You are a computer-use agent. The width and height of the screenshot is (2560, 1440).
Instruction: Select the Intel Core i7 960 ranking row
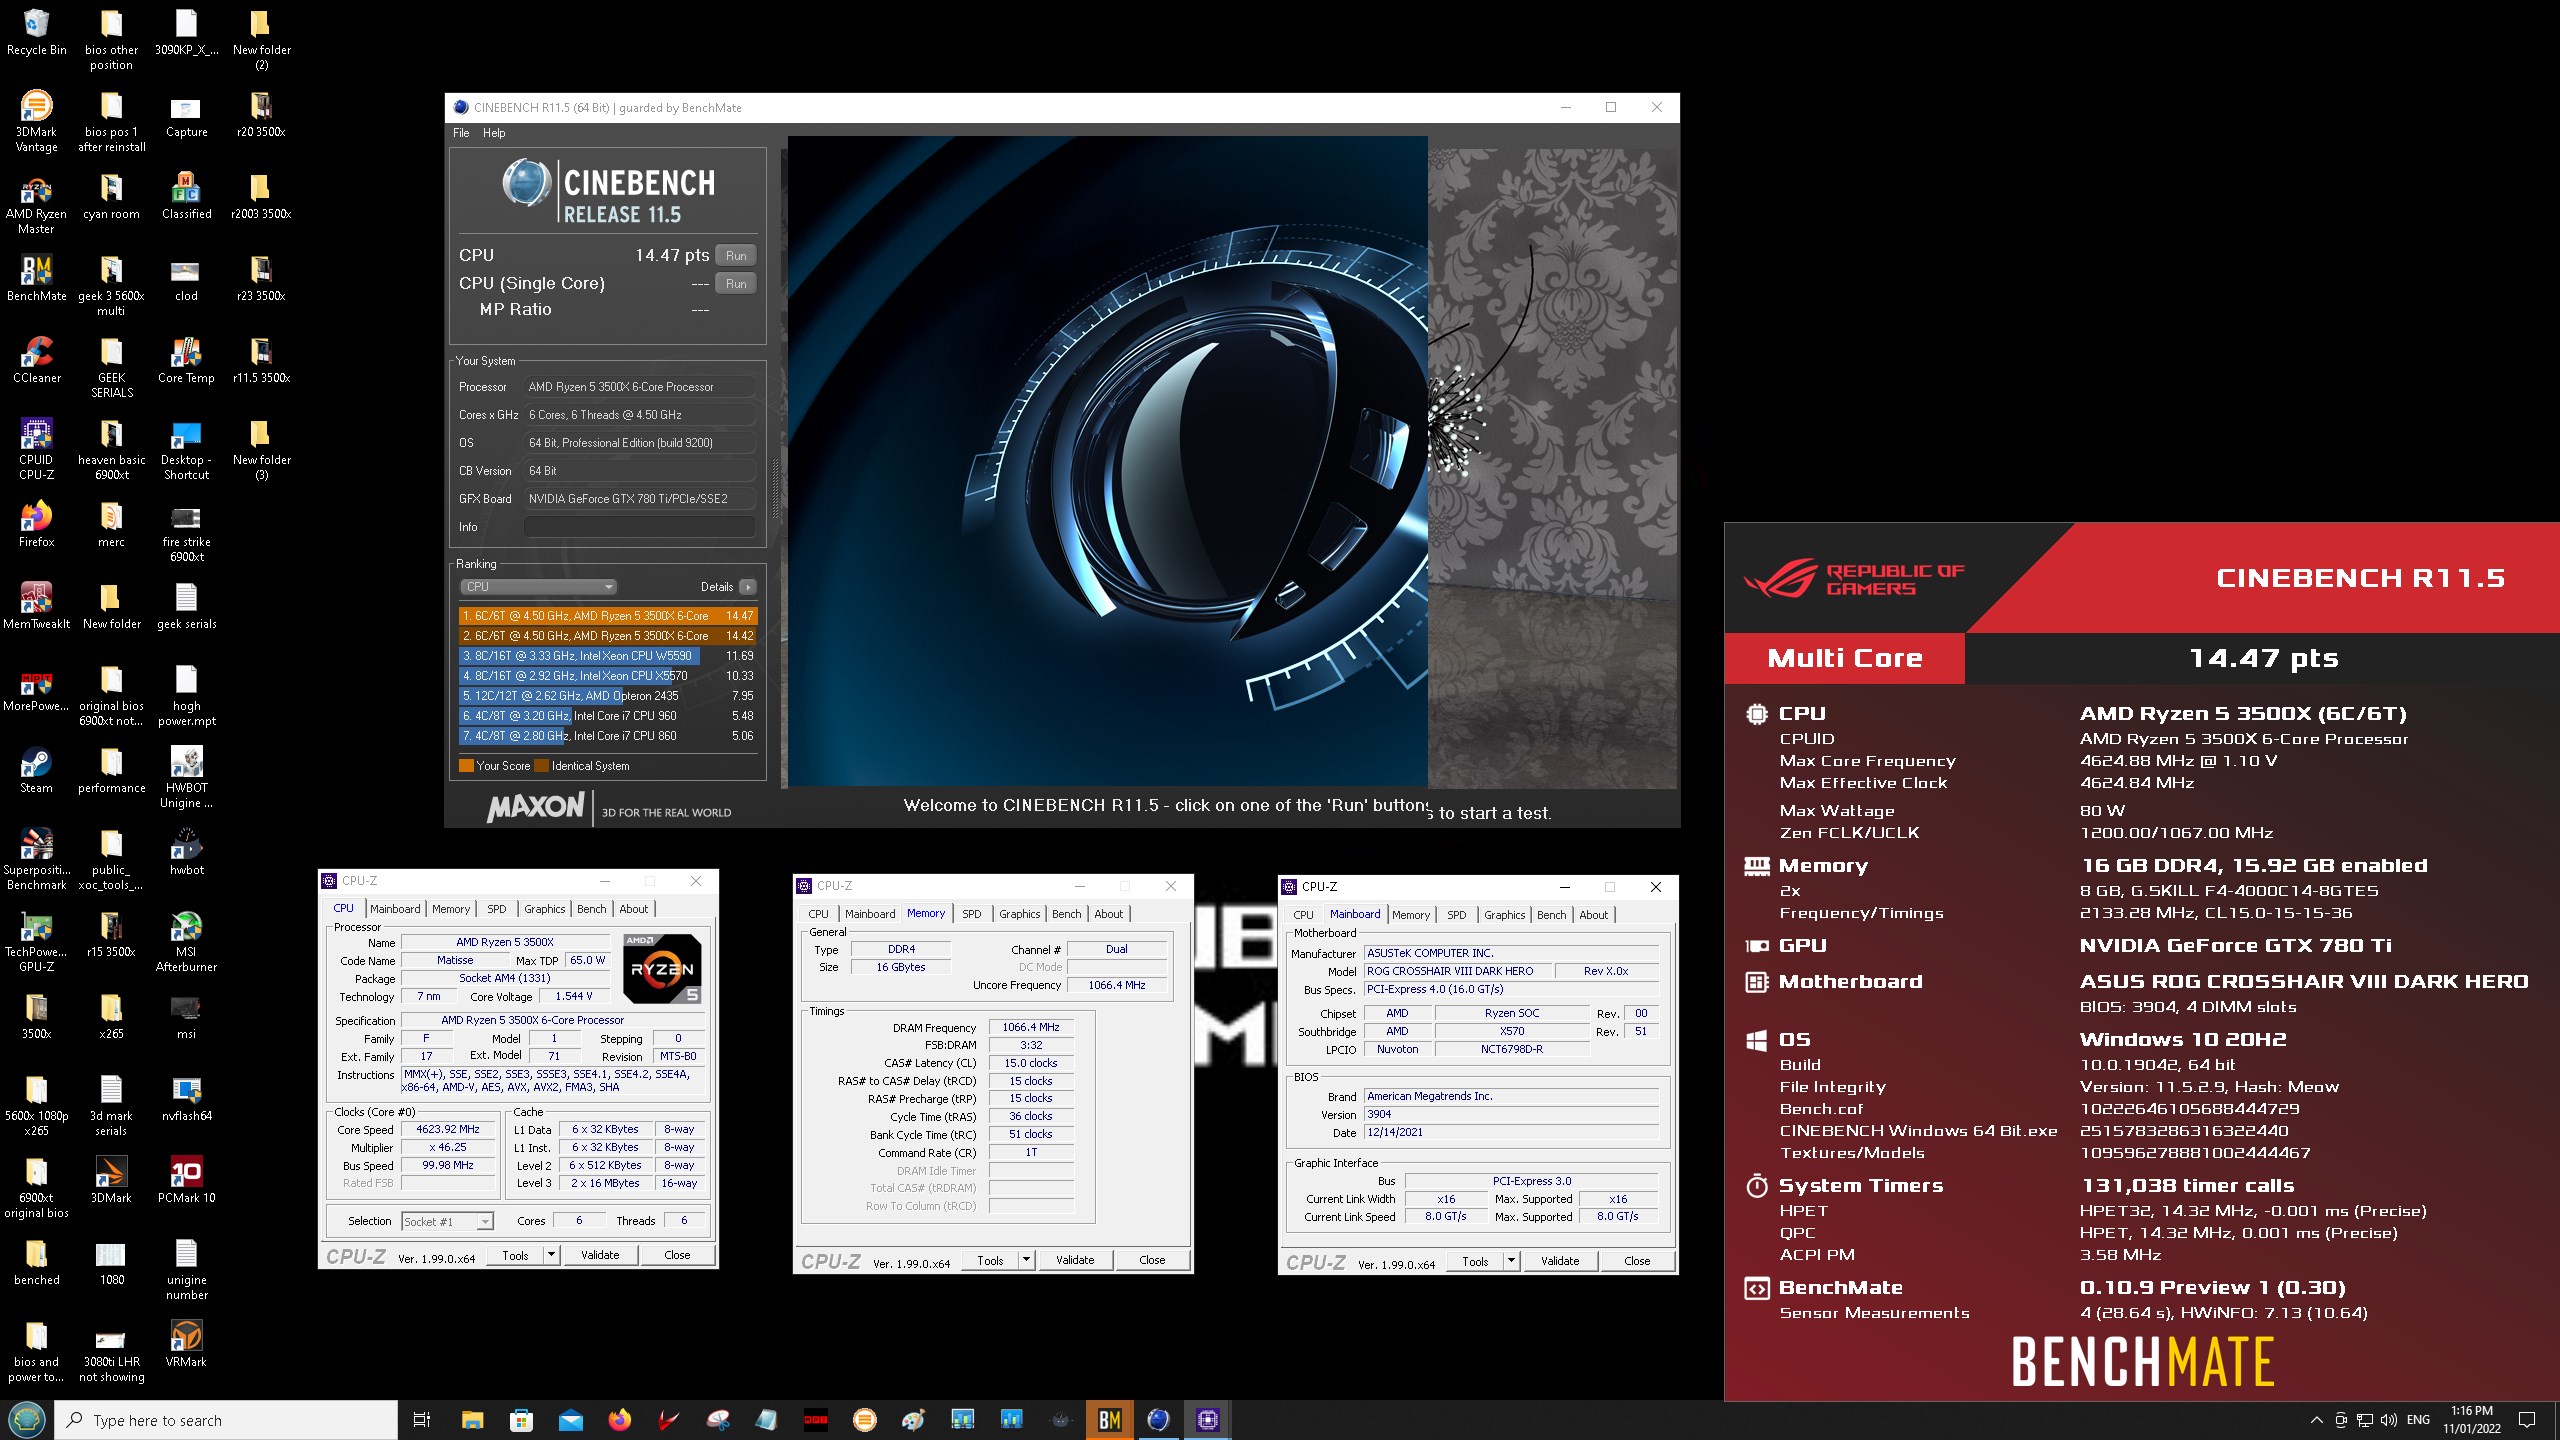pyautogui.click(x=608, y=716)
